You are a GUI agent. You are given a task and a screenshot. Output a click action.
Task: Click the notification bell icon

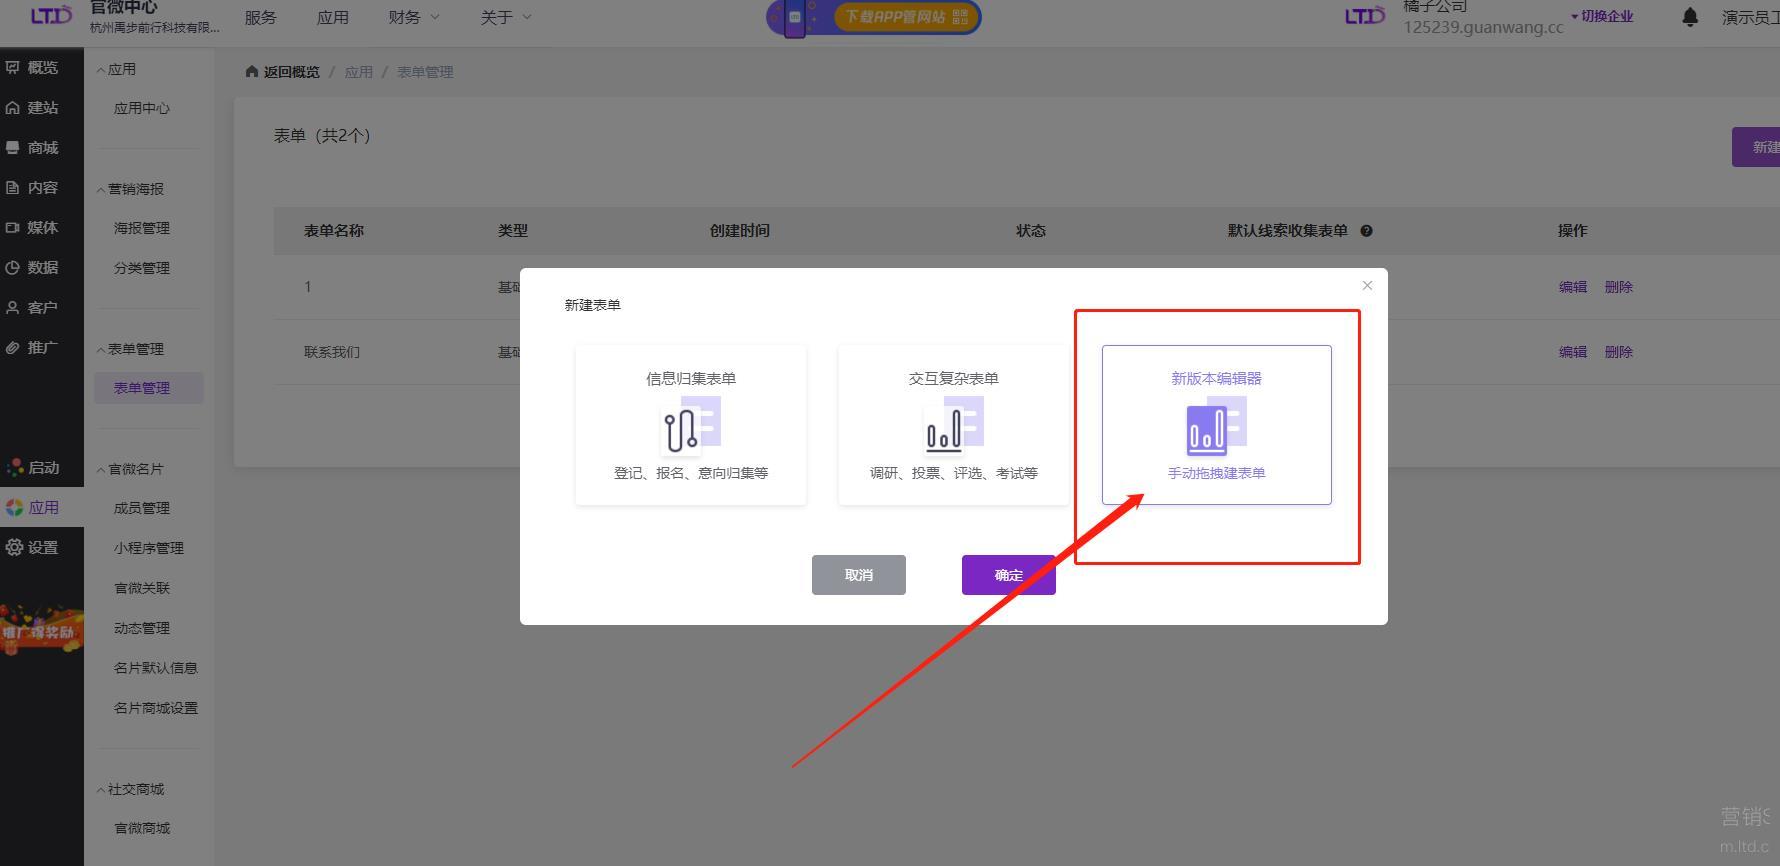click(1689, 17)
